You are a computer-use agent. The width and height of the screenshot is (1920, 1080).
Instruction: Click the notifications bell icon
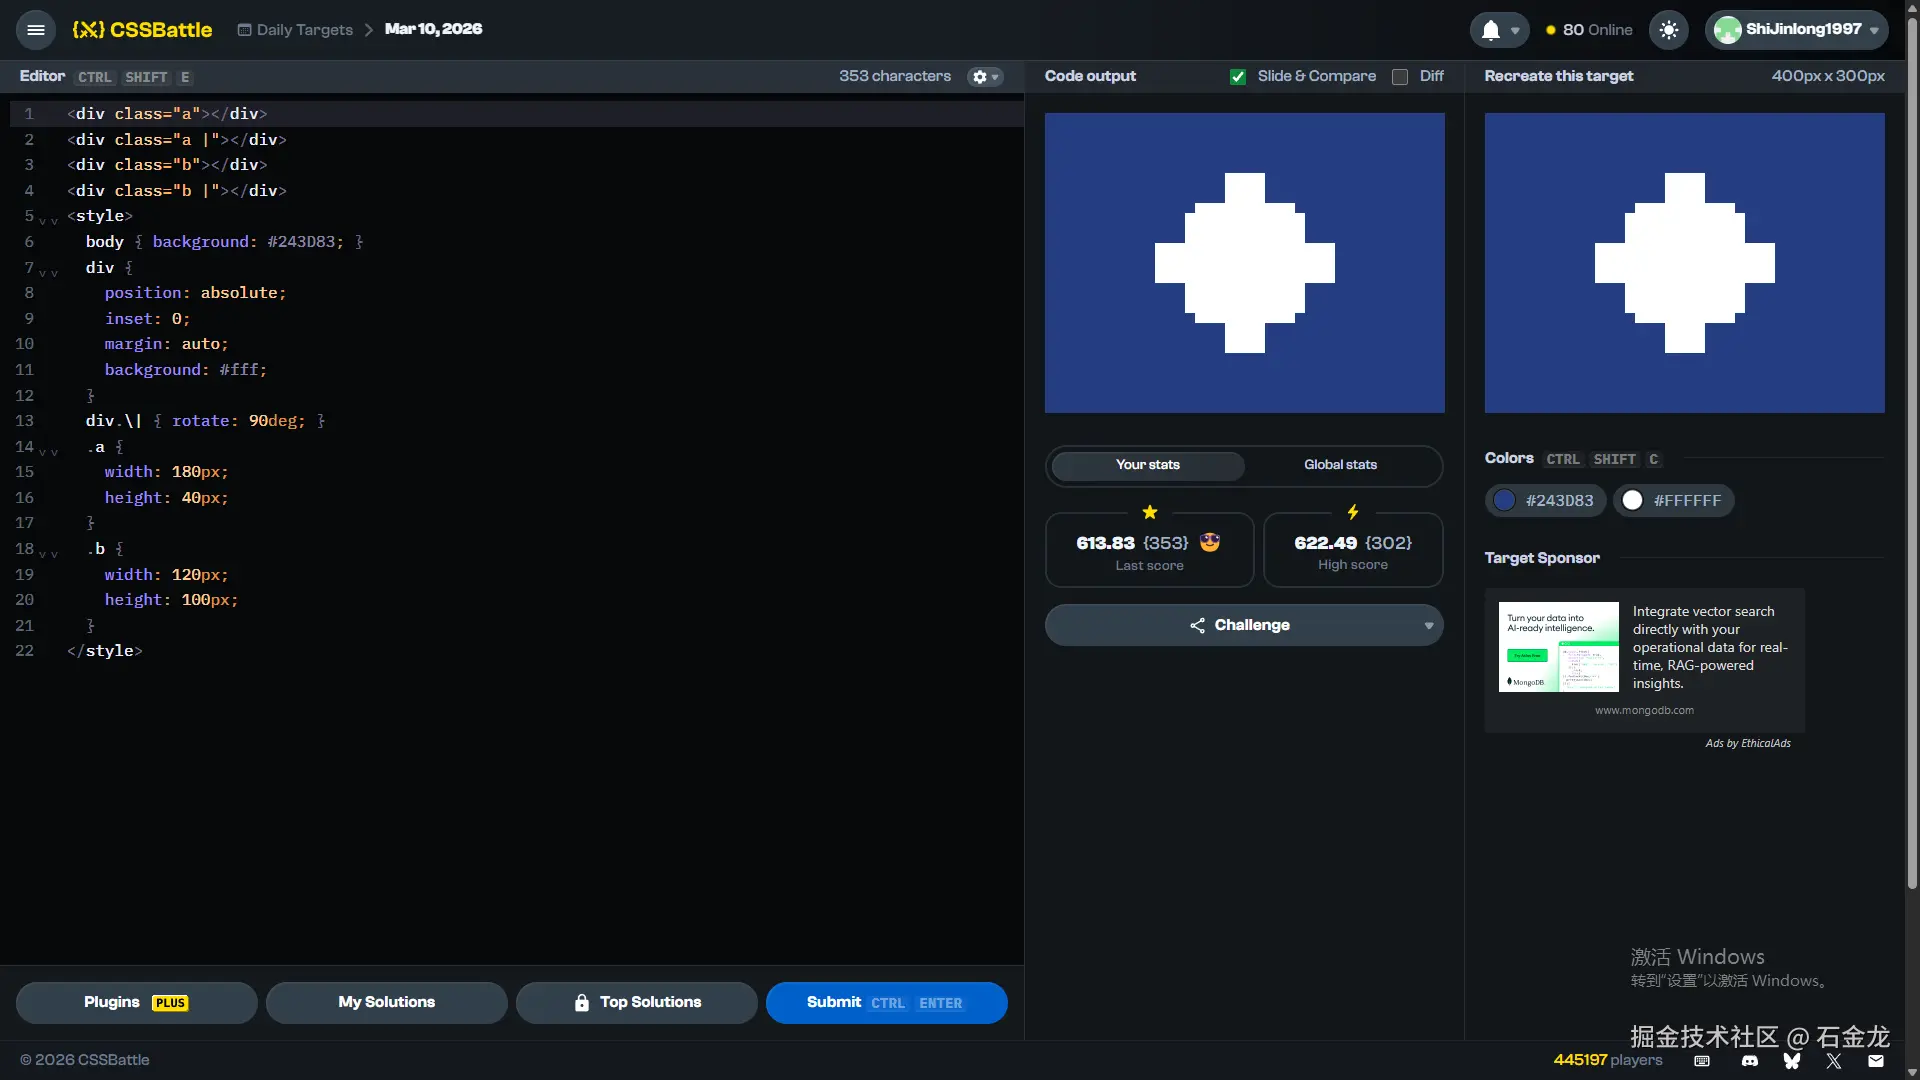click(x=1490, y=30)
